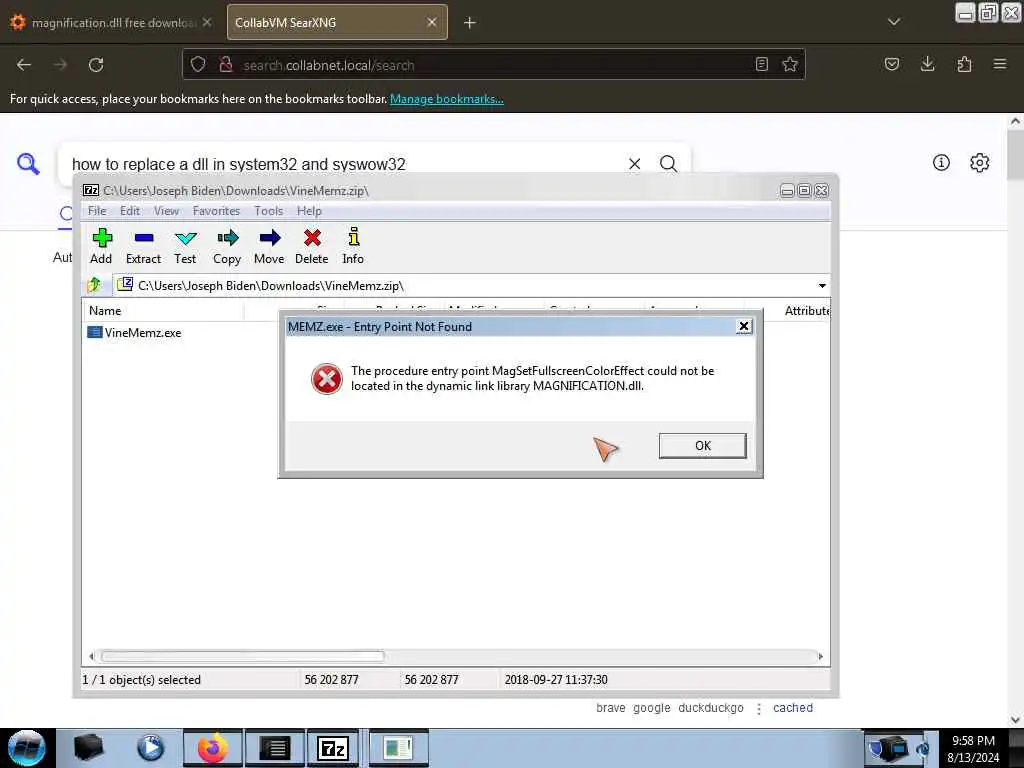The image size is (1024, 768).
Task: Open the View menu in 7-Zip
Action: pos(167,211)
